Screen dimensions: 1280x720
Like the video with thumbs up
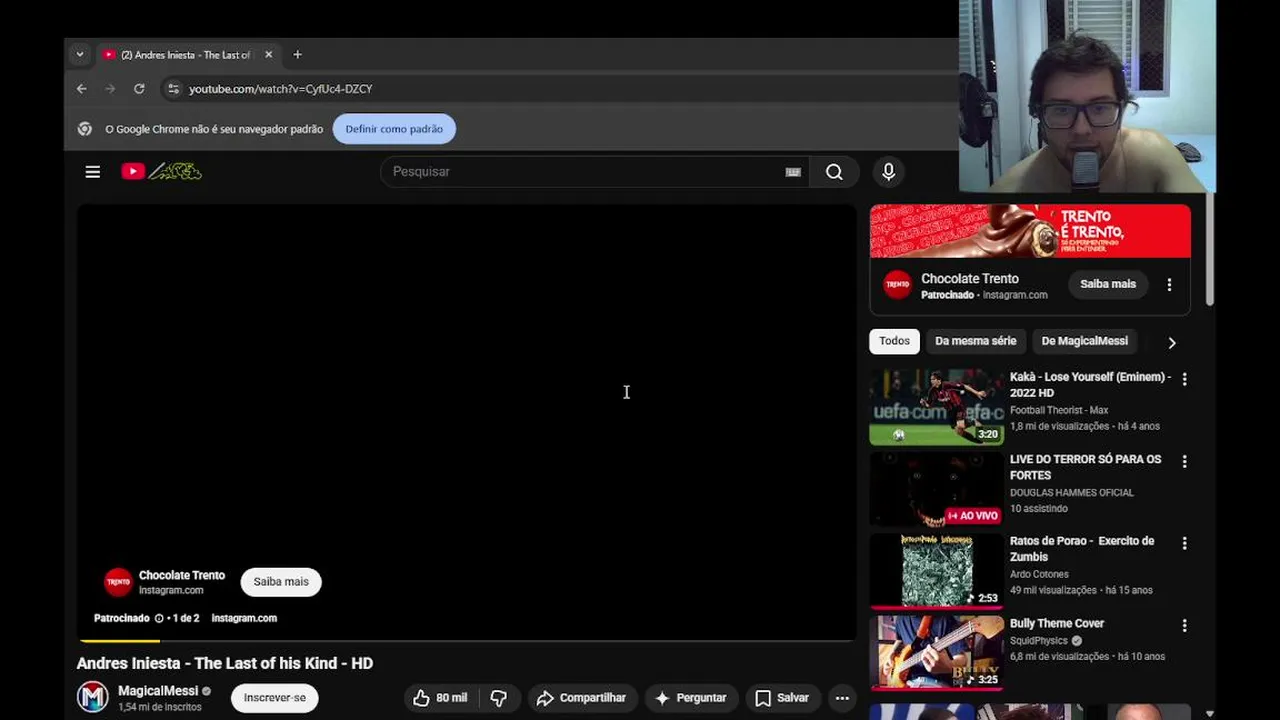440,698
